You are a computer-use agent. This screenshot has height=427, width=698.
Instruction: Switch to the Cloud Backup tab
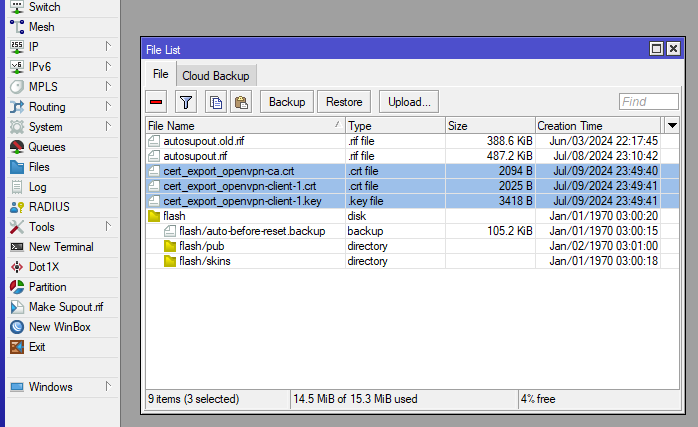point(217,75)
